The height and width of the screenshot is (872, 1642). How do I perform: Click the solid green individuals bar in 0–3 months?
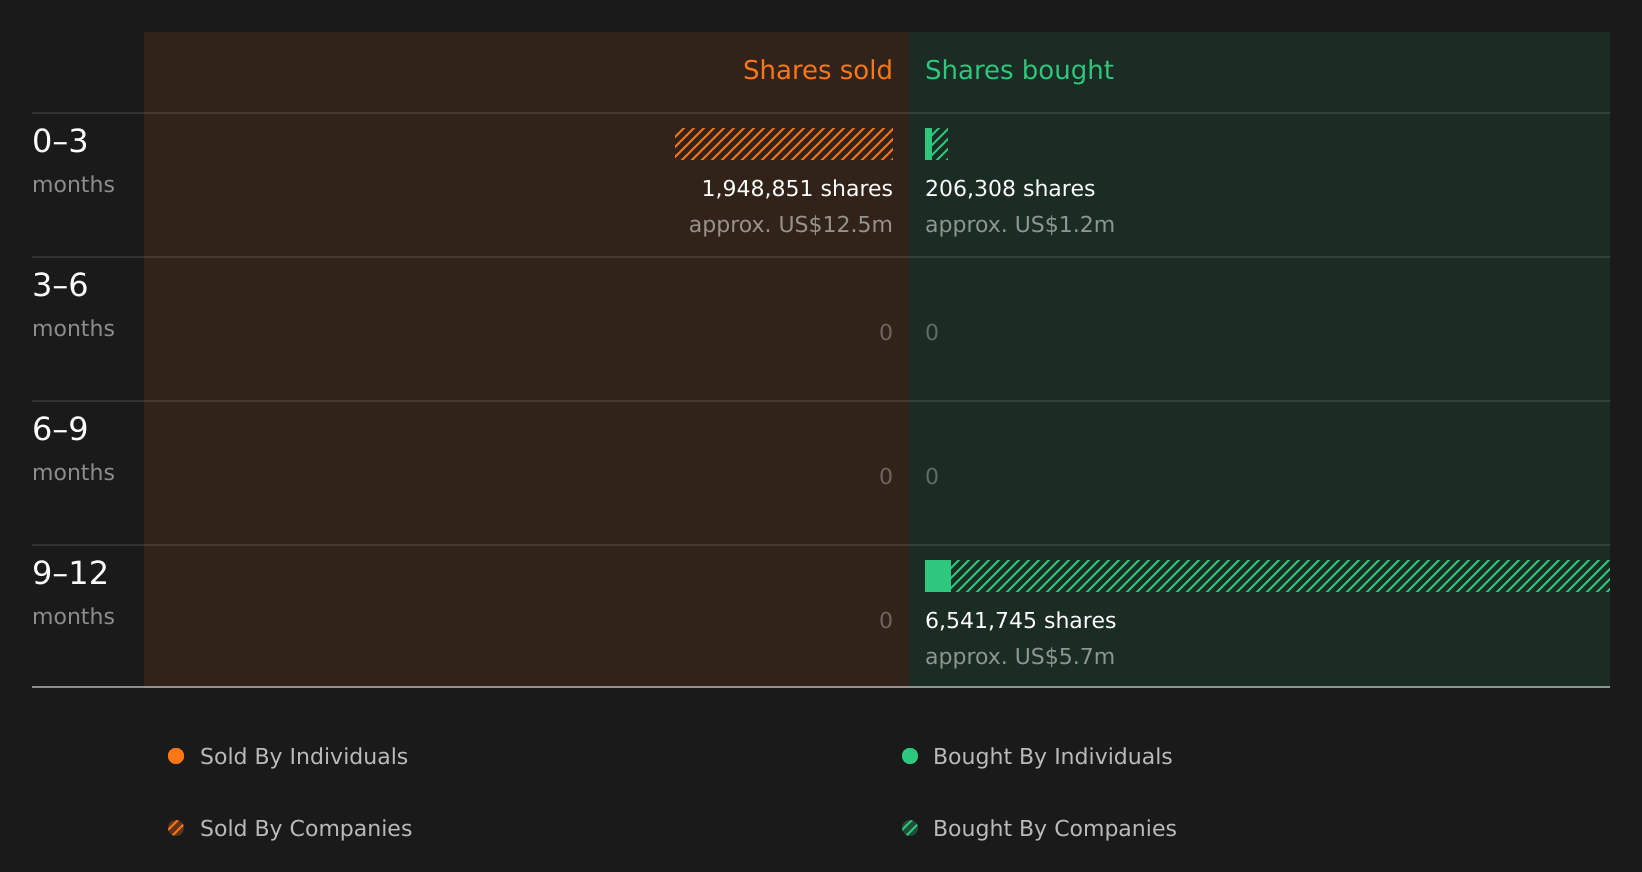click(928, 144)
